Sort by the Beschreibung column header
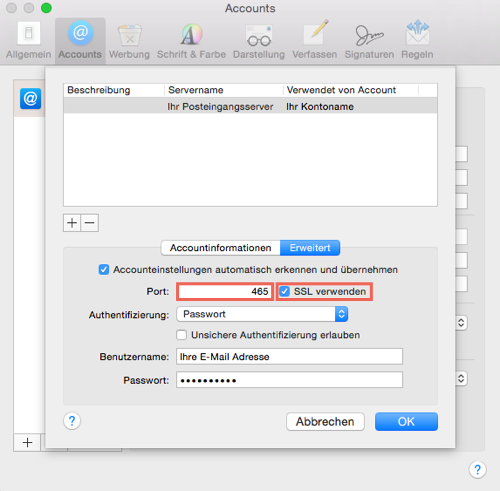The height and width of the screenshot is (491, 500). pos(114,90)
